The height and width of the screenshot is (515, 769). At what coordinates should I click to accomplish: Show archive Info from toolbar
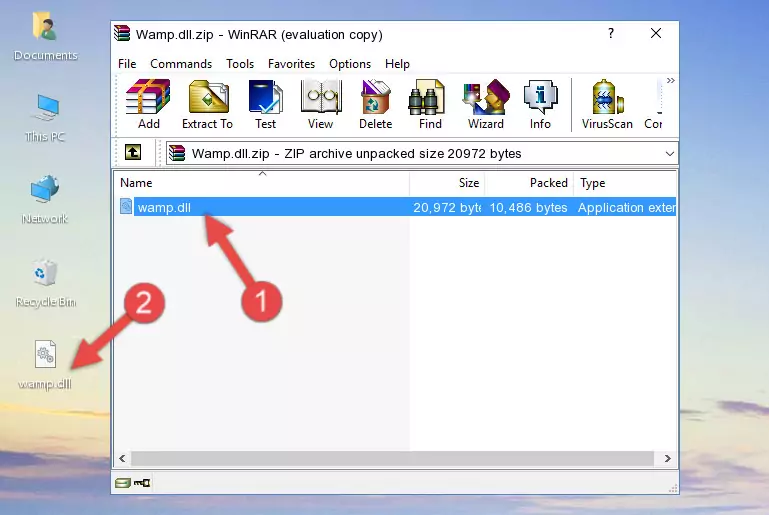[540, 104]
